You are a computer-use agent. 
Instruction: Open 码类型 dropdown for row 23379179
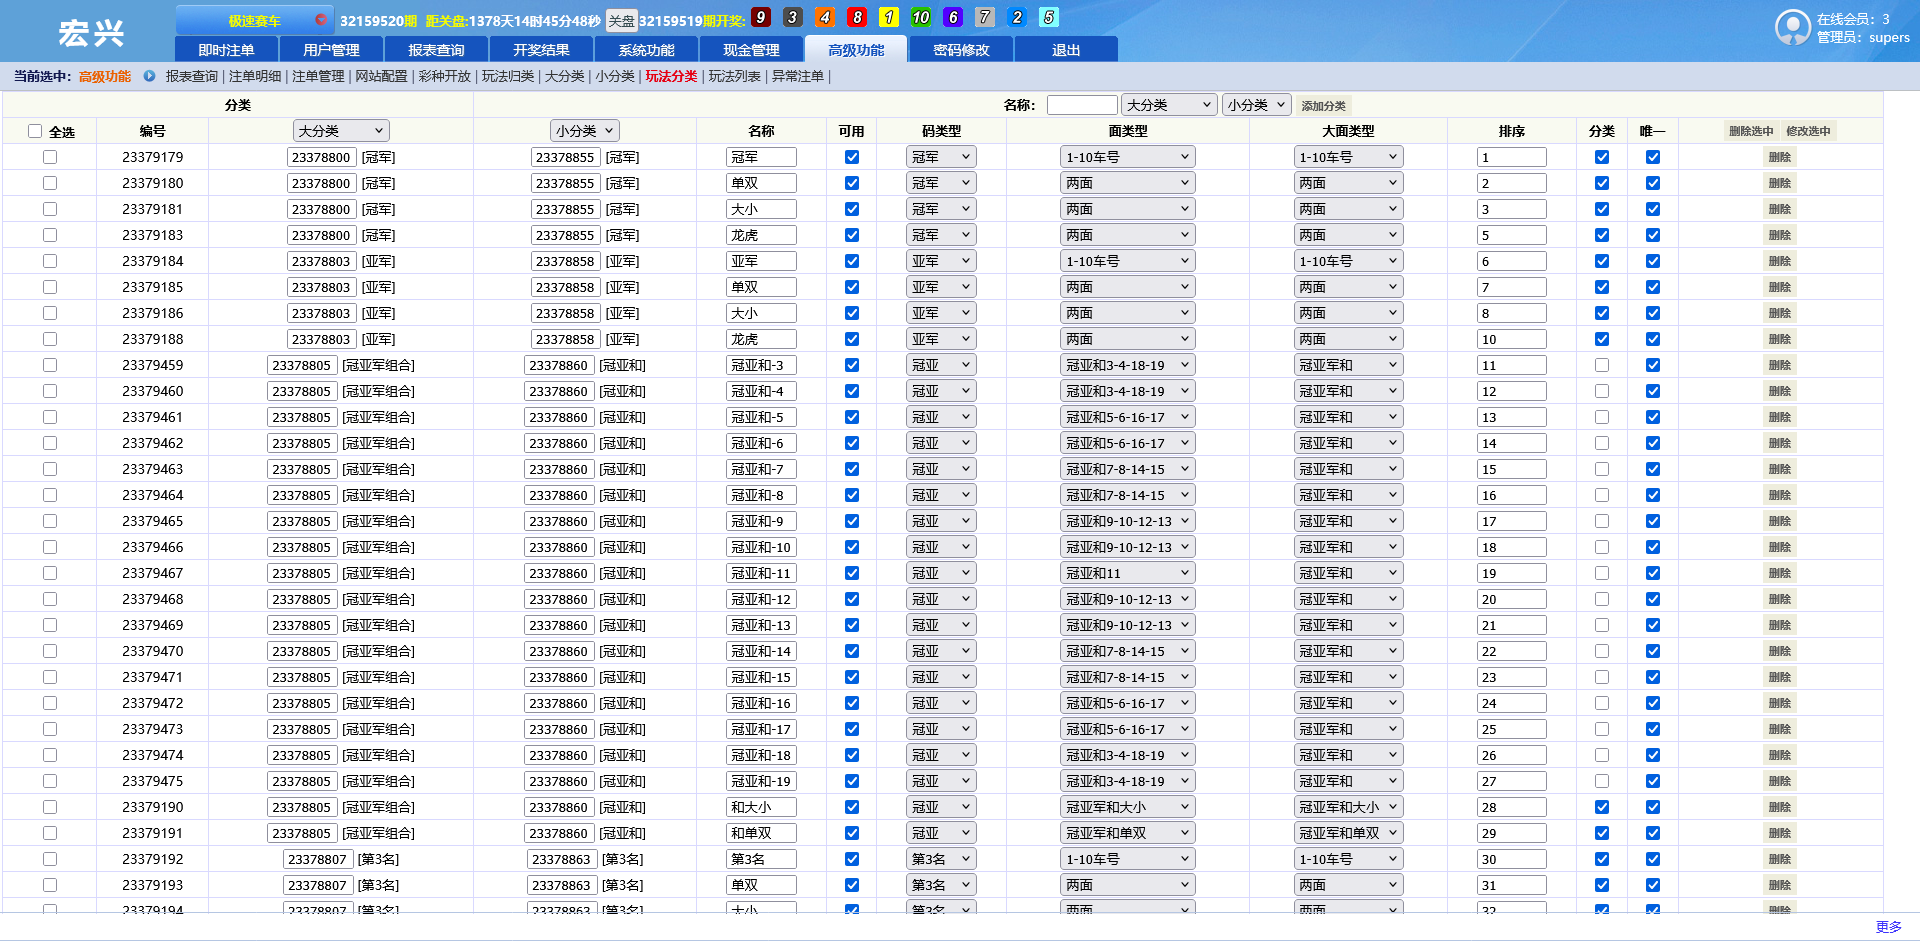(941, 157)
